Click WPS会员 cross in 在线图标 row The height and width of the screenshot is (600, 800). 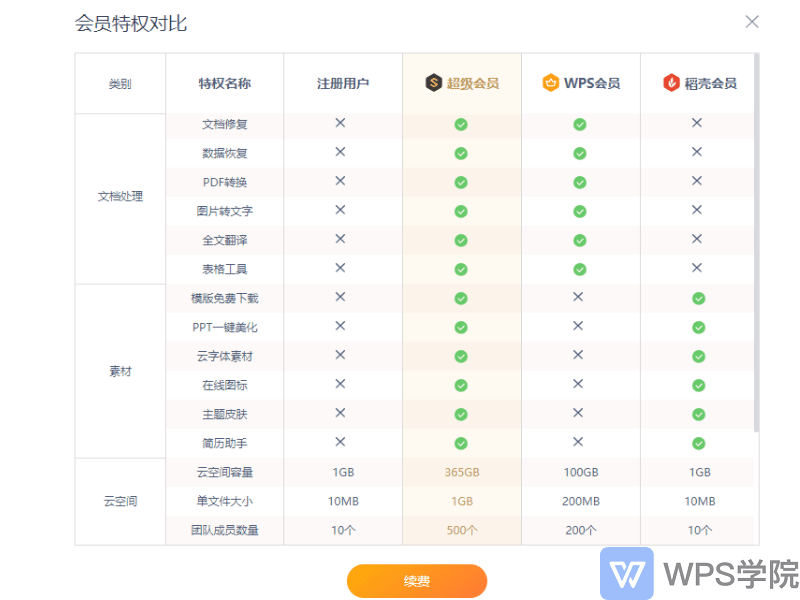[578, 384]
